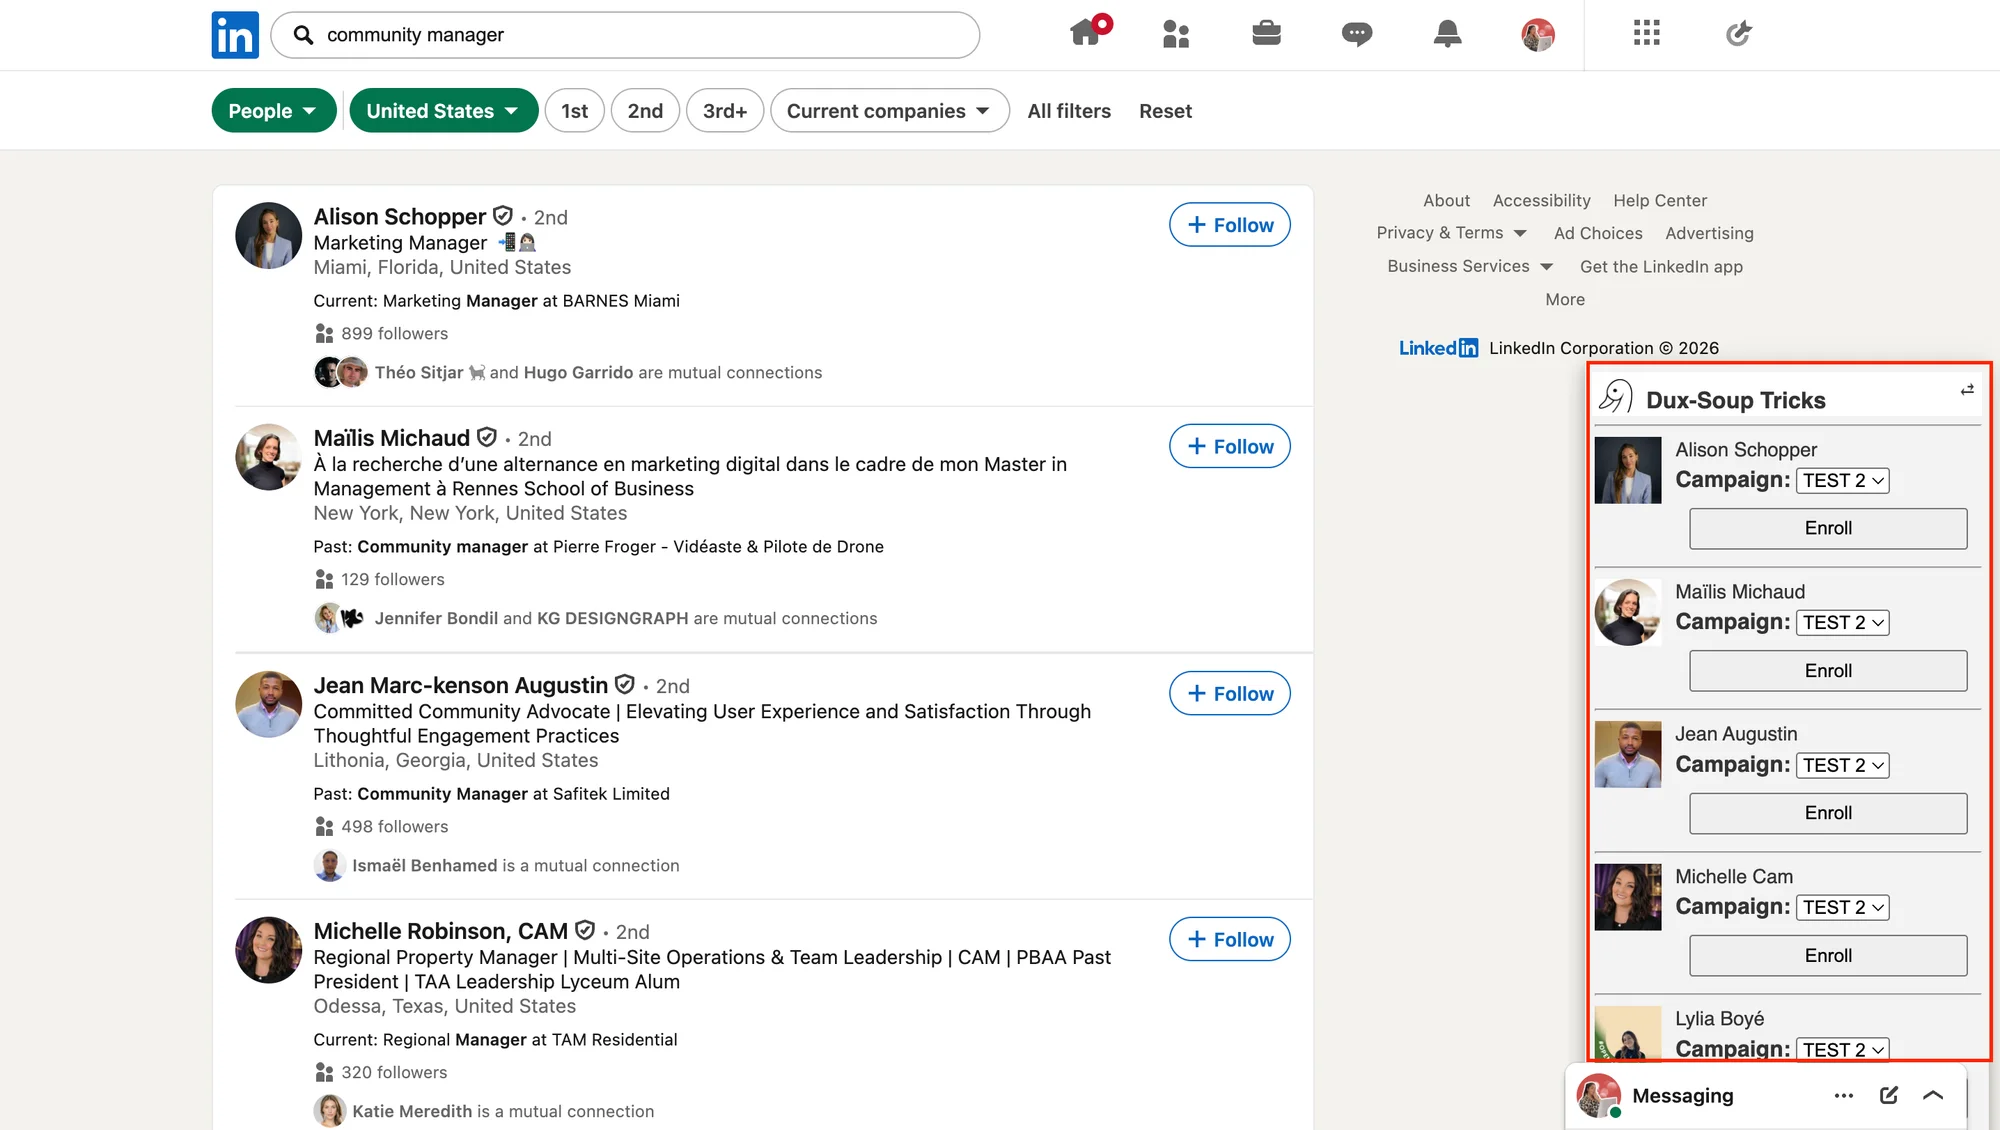Enroll Jean Augustin in campaign
The height and width of the screenshot is (1130, 2000).
pyautogui.click(x=1828, y=813)
